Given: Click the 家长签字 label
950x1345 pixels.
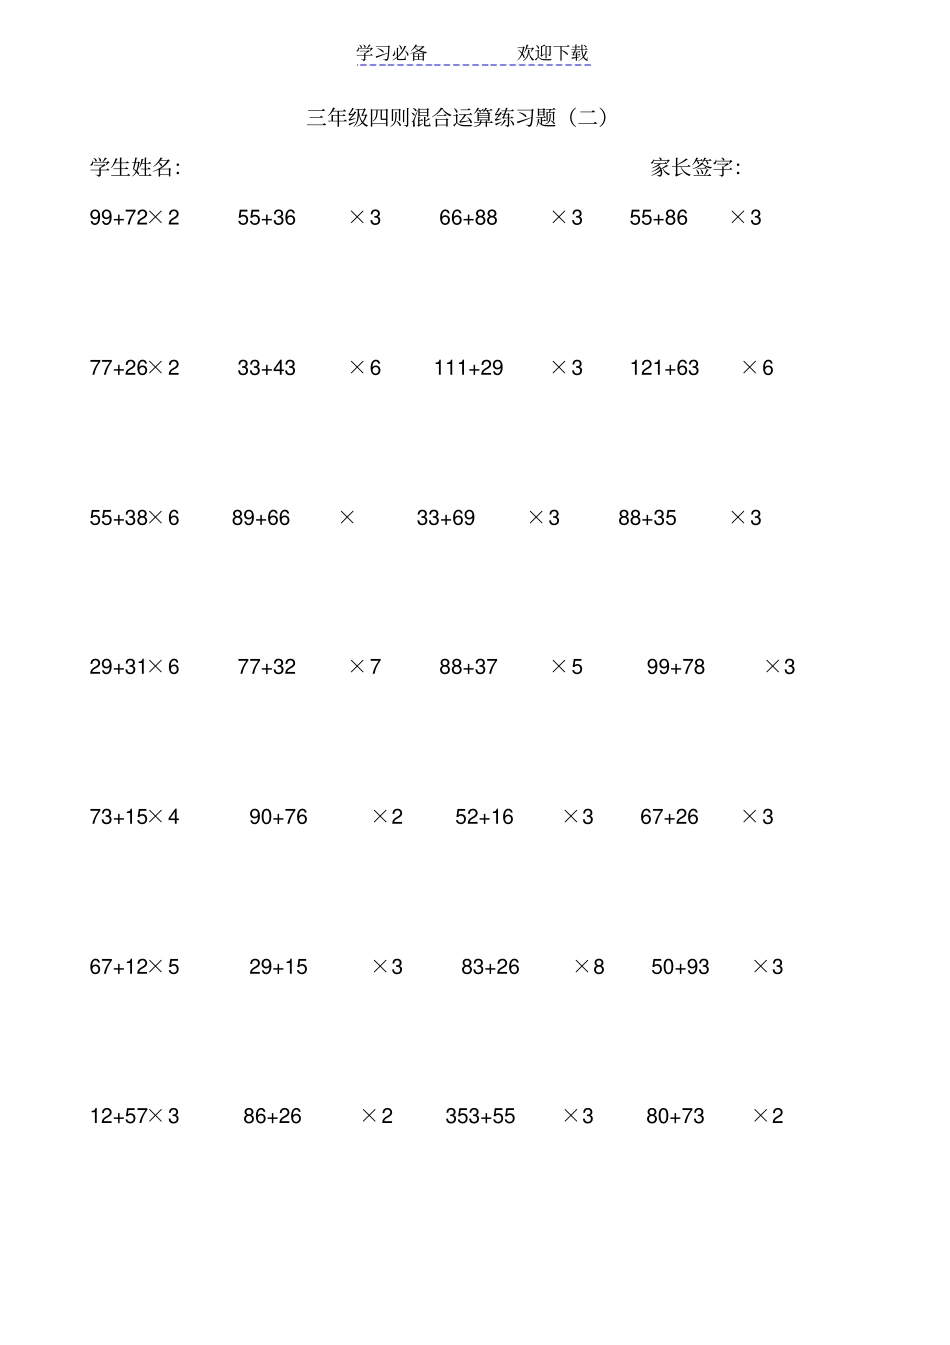Looking at the screenshot, I should point(695,167).
